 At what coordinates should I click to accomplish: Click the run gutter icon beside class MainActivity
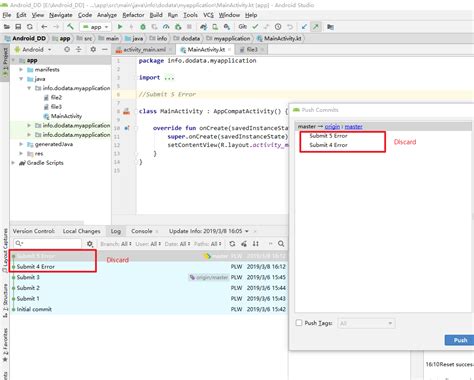point(126,111)
